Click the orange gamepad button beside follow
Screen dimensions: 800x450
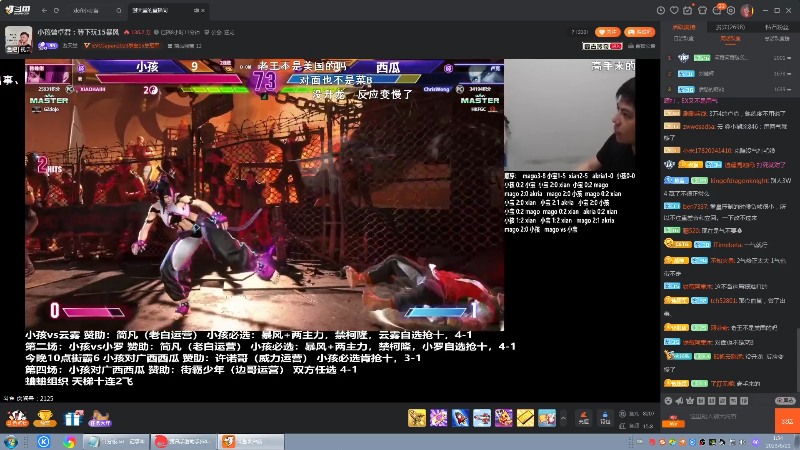click(x=639, y=32)
